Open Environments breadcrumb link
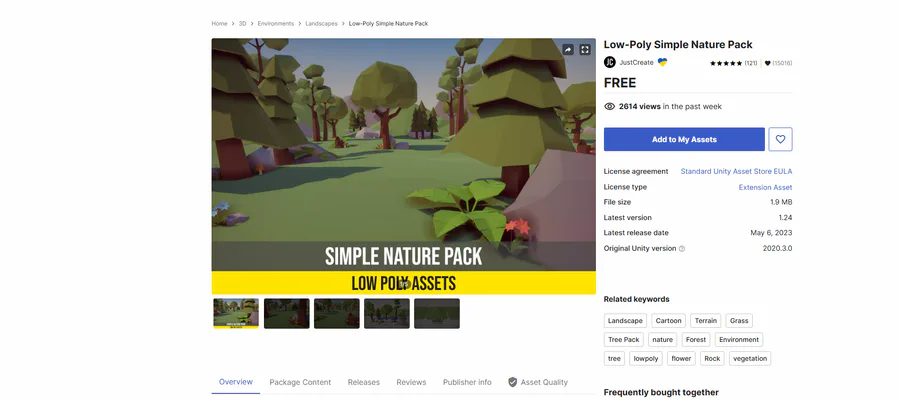The width and height of the screenshot is (900, 400). click(276, 24)
